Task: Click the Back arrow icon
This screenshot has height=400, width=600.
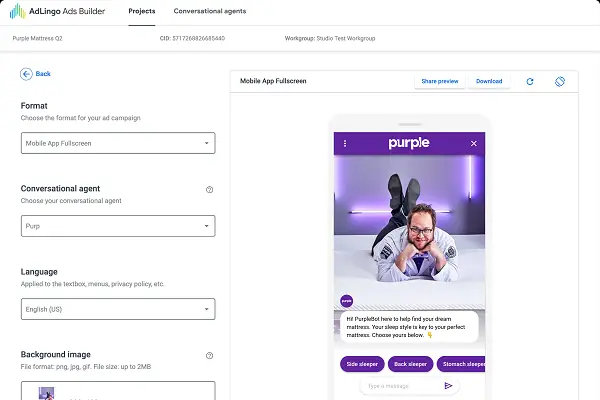Action: 26,74
